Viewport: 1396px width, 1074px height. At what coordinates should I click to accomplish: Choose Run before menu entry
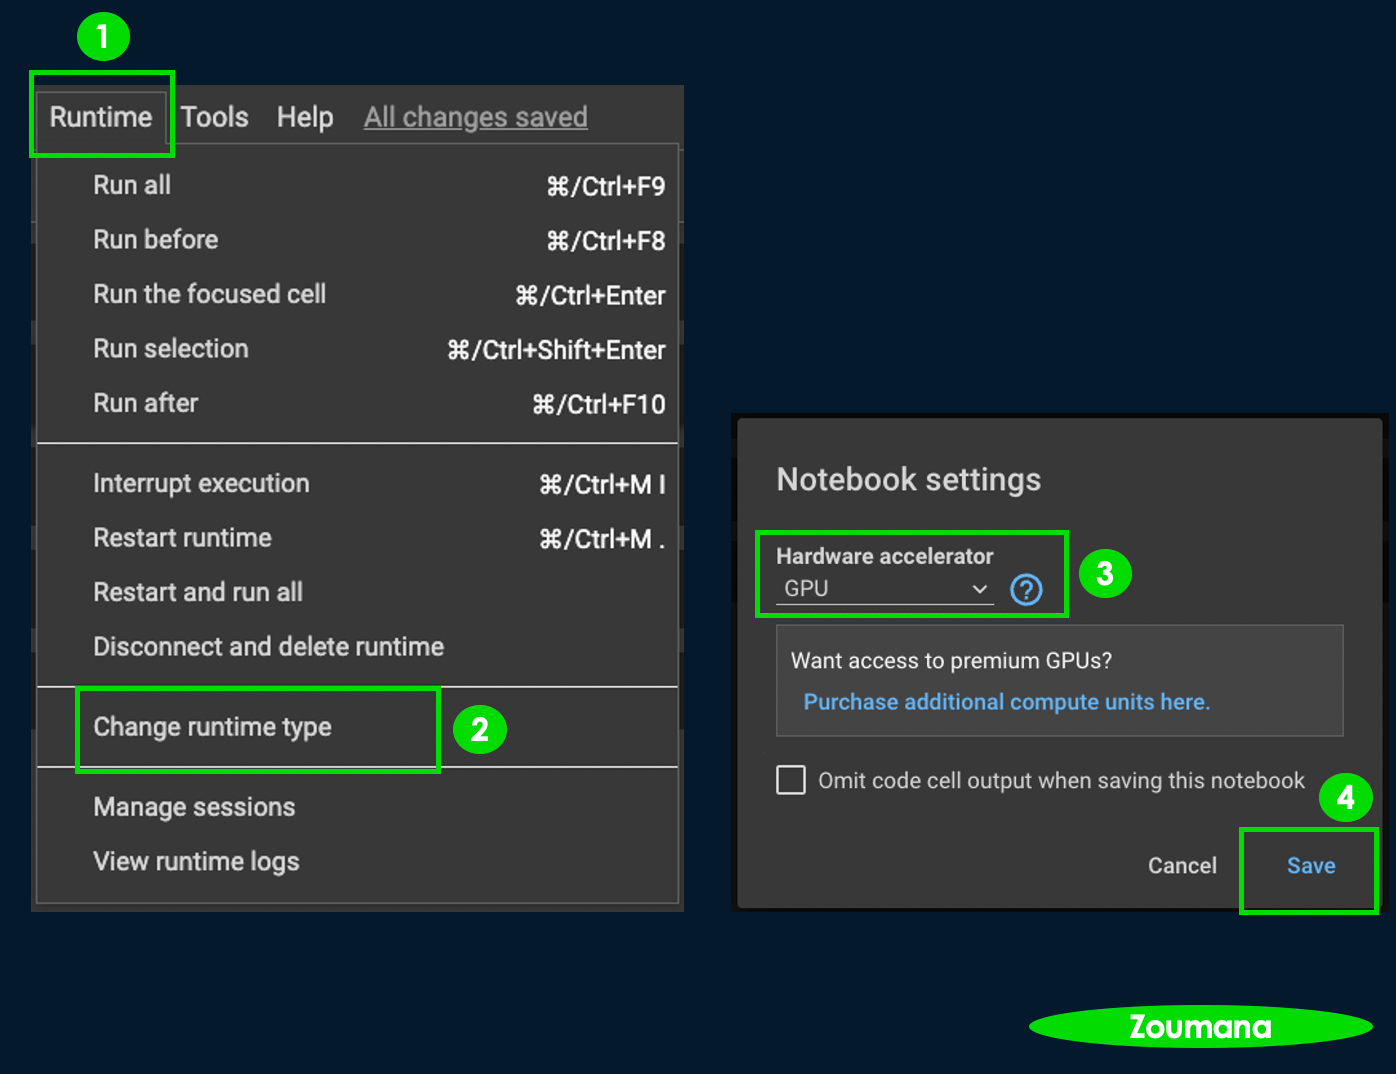click(x=156, y=240)
